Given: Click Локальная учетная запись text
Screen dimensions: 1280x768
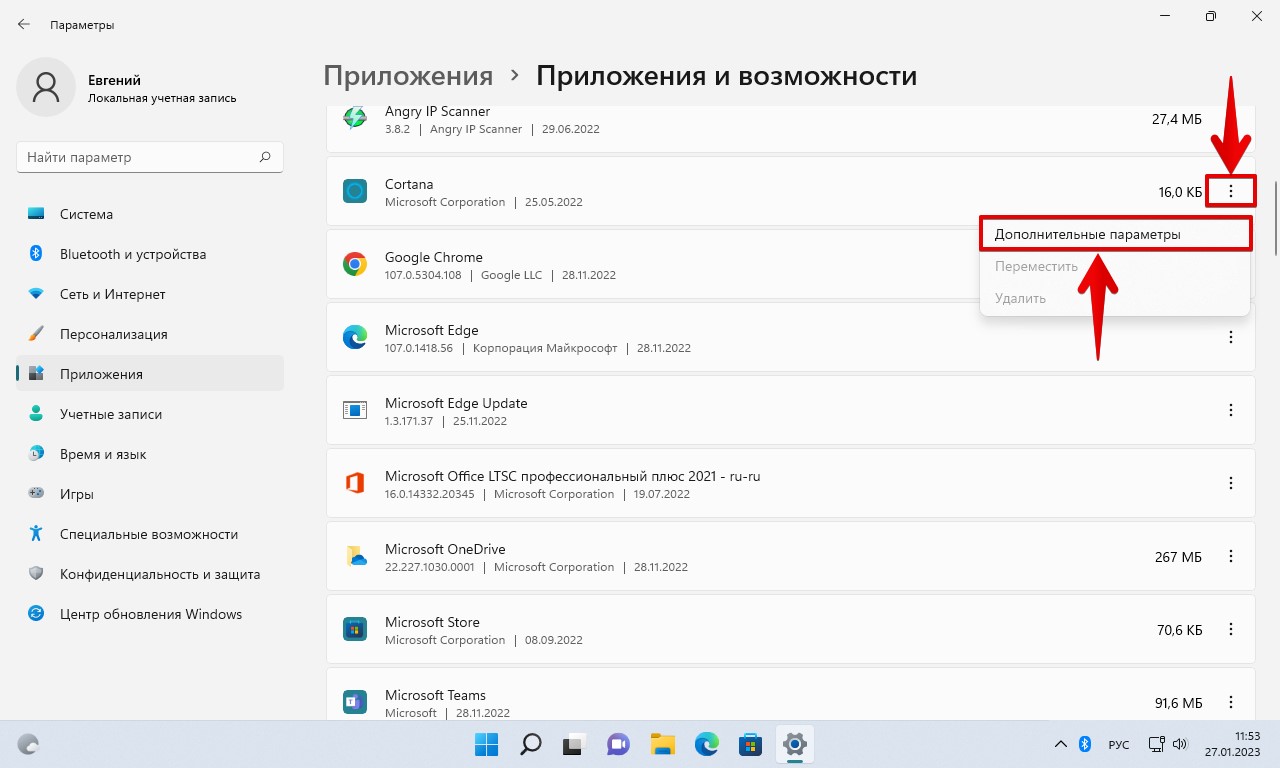Looking at the screenshot, I should (162, 98).
